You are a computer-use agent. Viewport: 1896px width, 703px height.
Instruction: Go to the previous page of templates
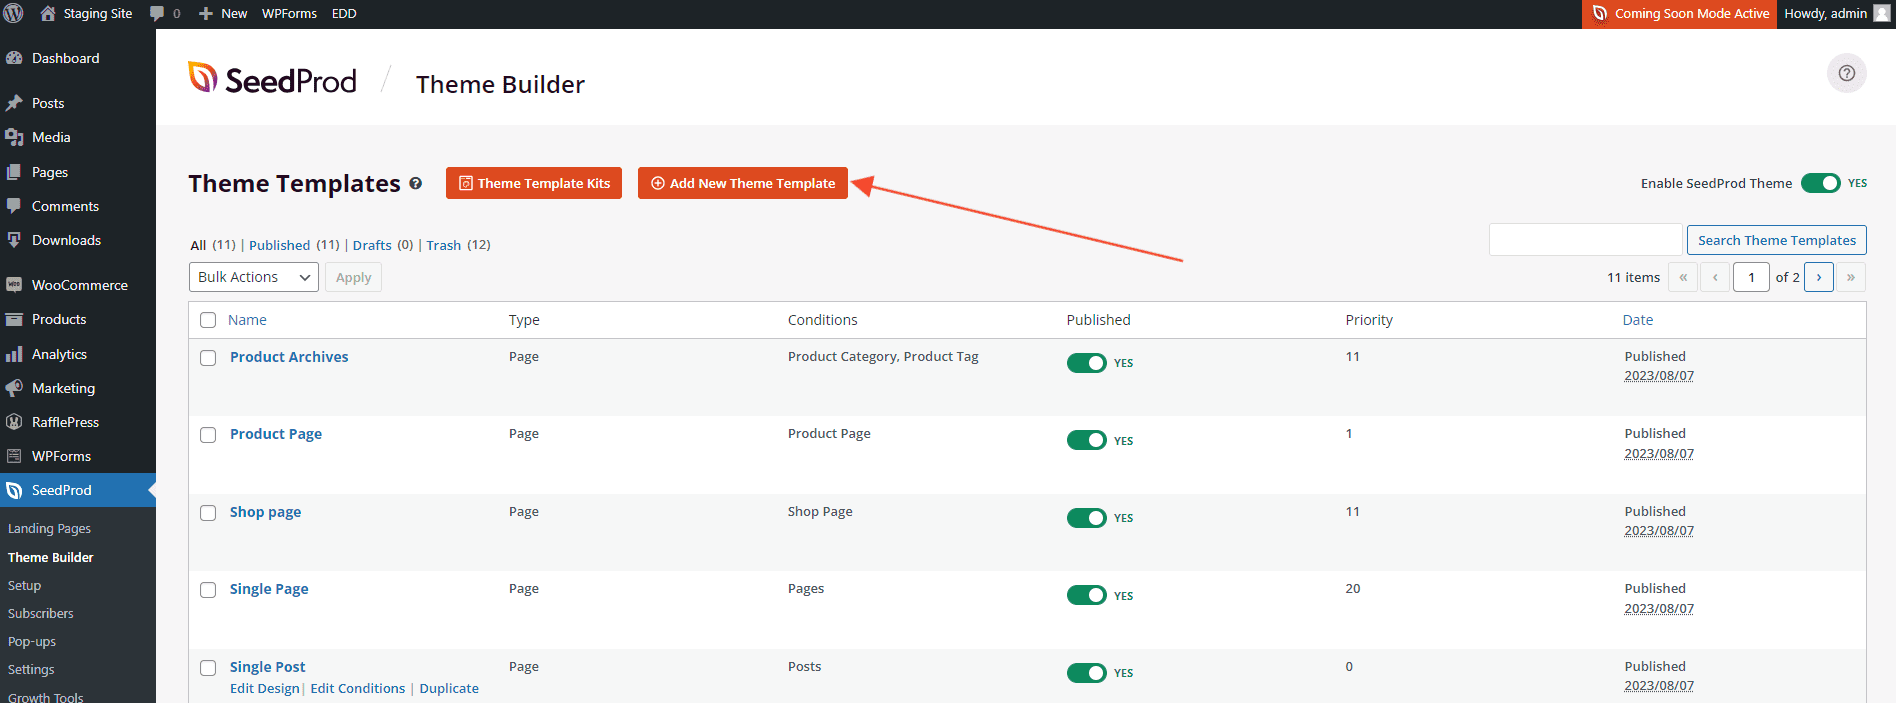(x=1715, y=277)
